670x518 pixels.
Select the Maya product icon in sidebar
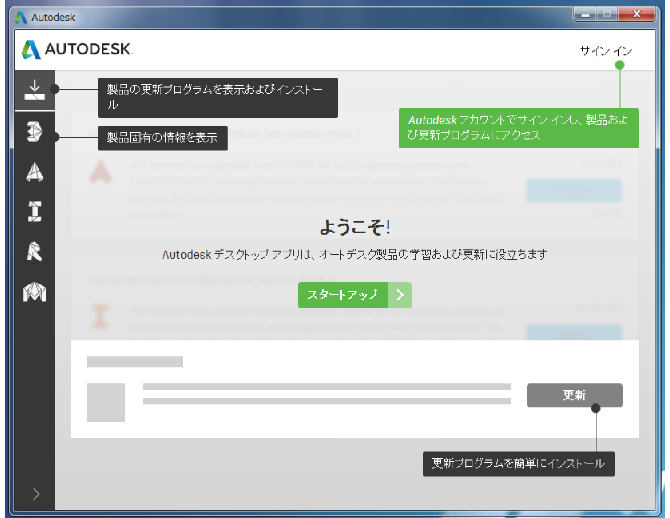click(35, 292)
